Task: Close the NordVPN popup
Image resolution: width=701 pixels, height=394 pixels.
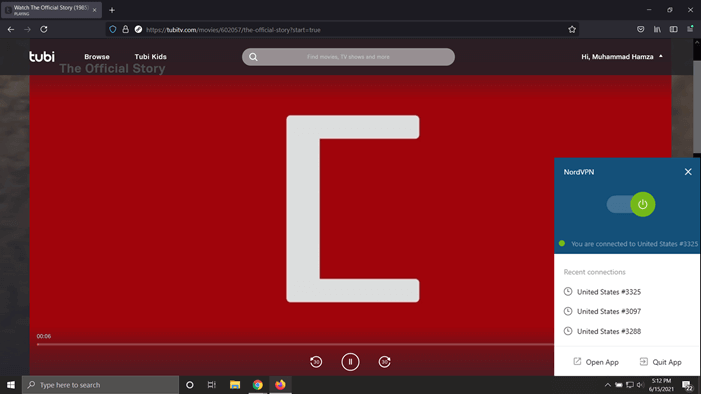Action: pos(688,172)
